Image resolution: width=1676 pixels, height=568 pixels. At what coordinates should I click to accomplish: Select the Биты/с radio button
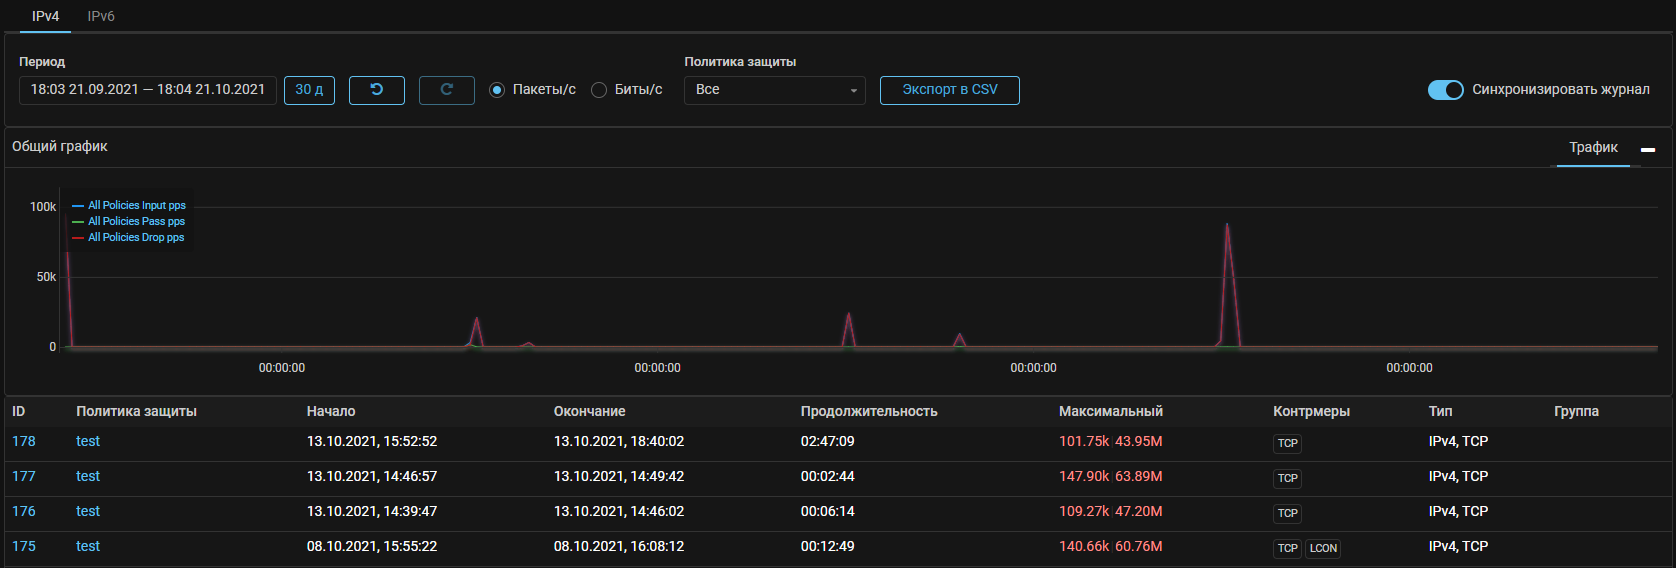coord(599,90)
